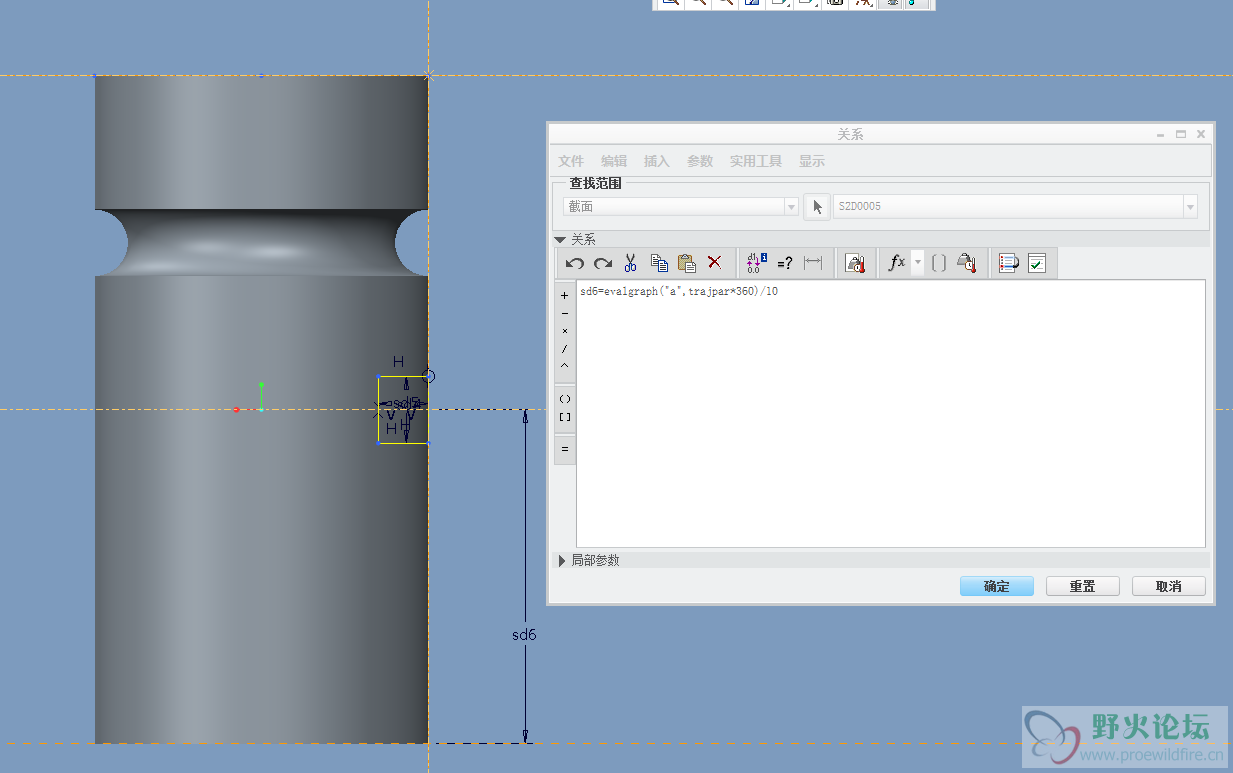Open the 实用工具 menu
The width and height of the screenshot is (1233, 773).
(x=756, y=161)
